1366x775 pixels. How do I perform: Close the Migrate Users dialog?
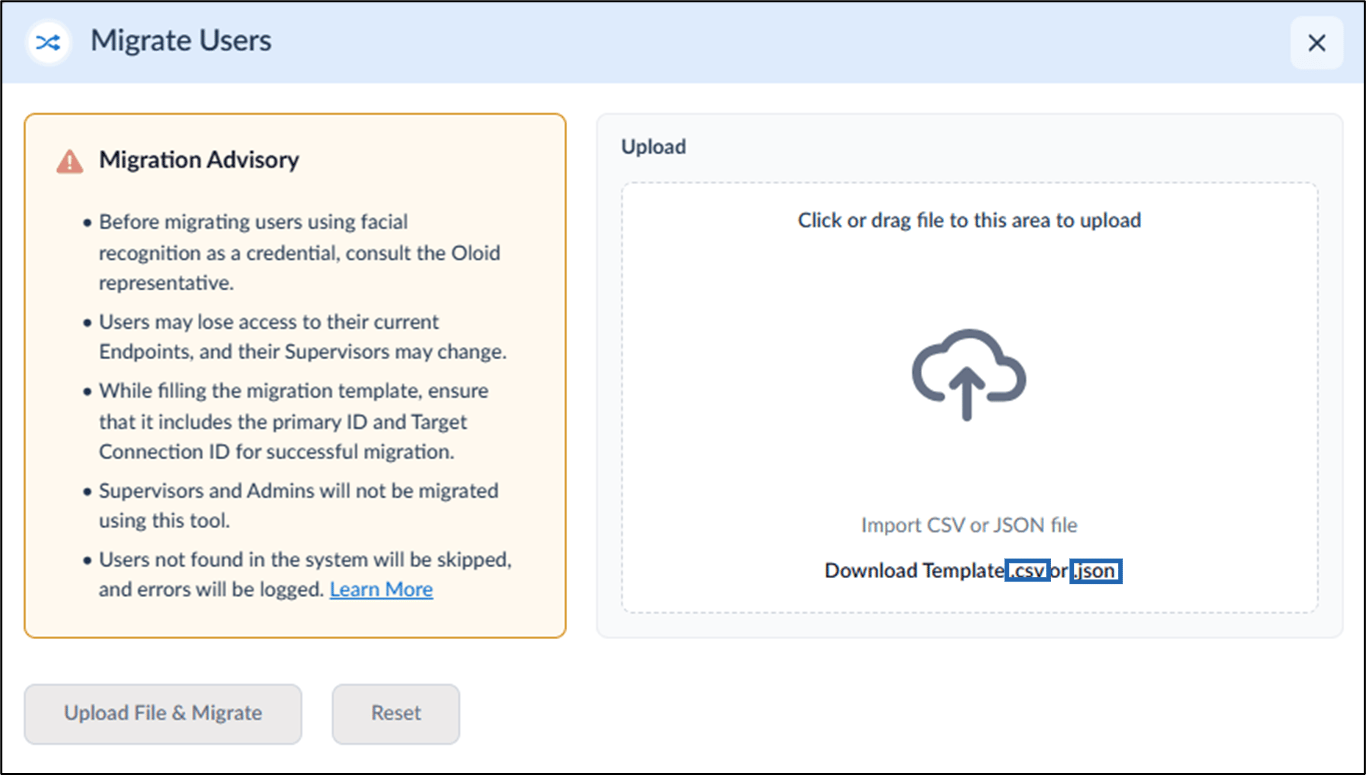(x=1316, y=43)
